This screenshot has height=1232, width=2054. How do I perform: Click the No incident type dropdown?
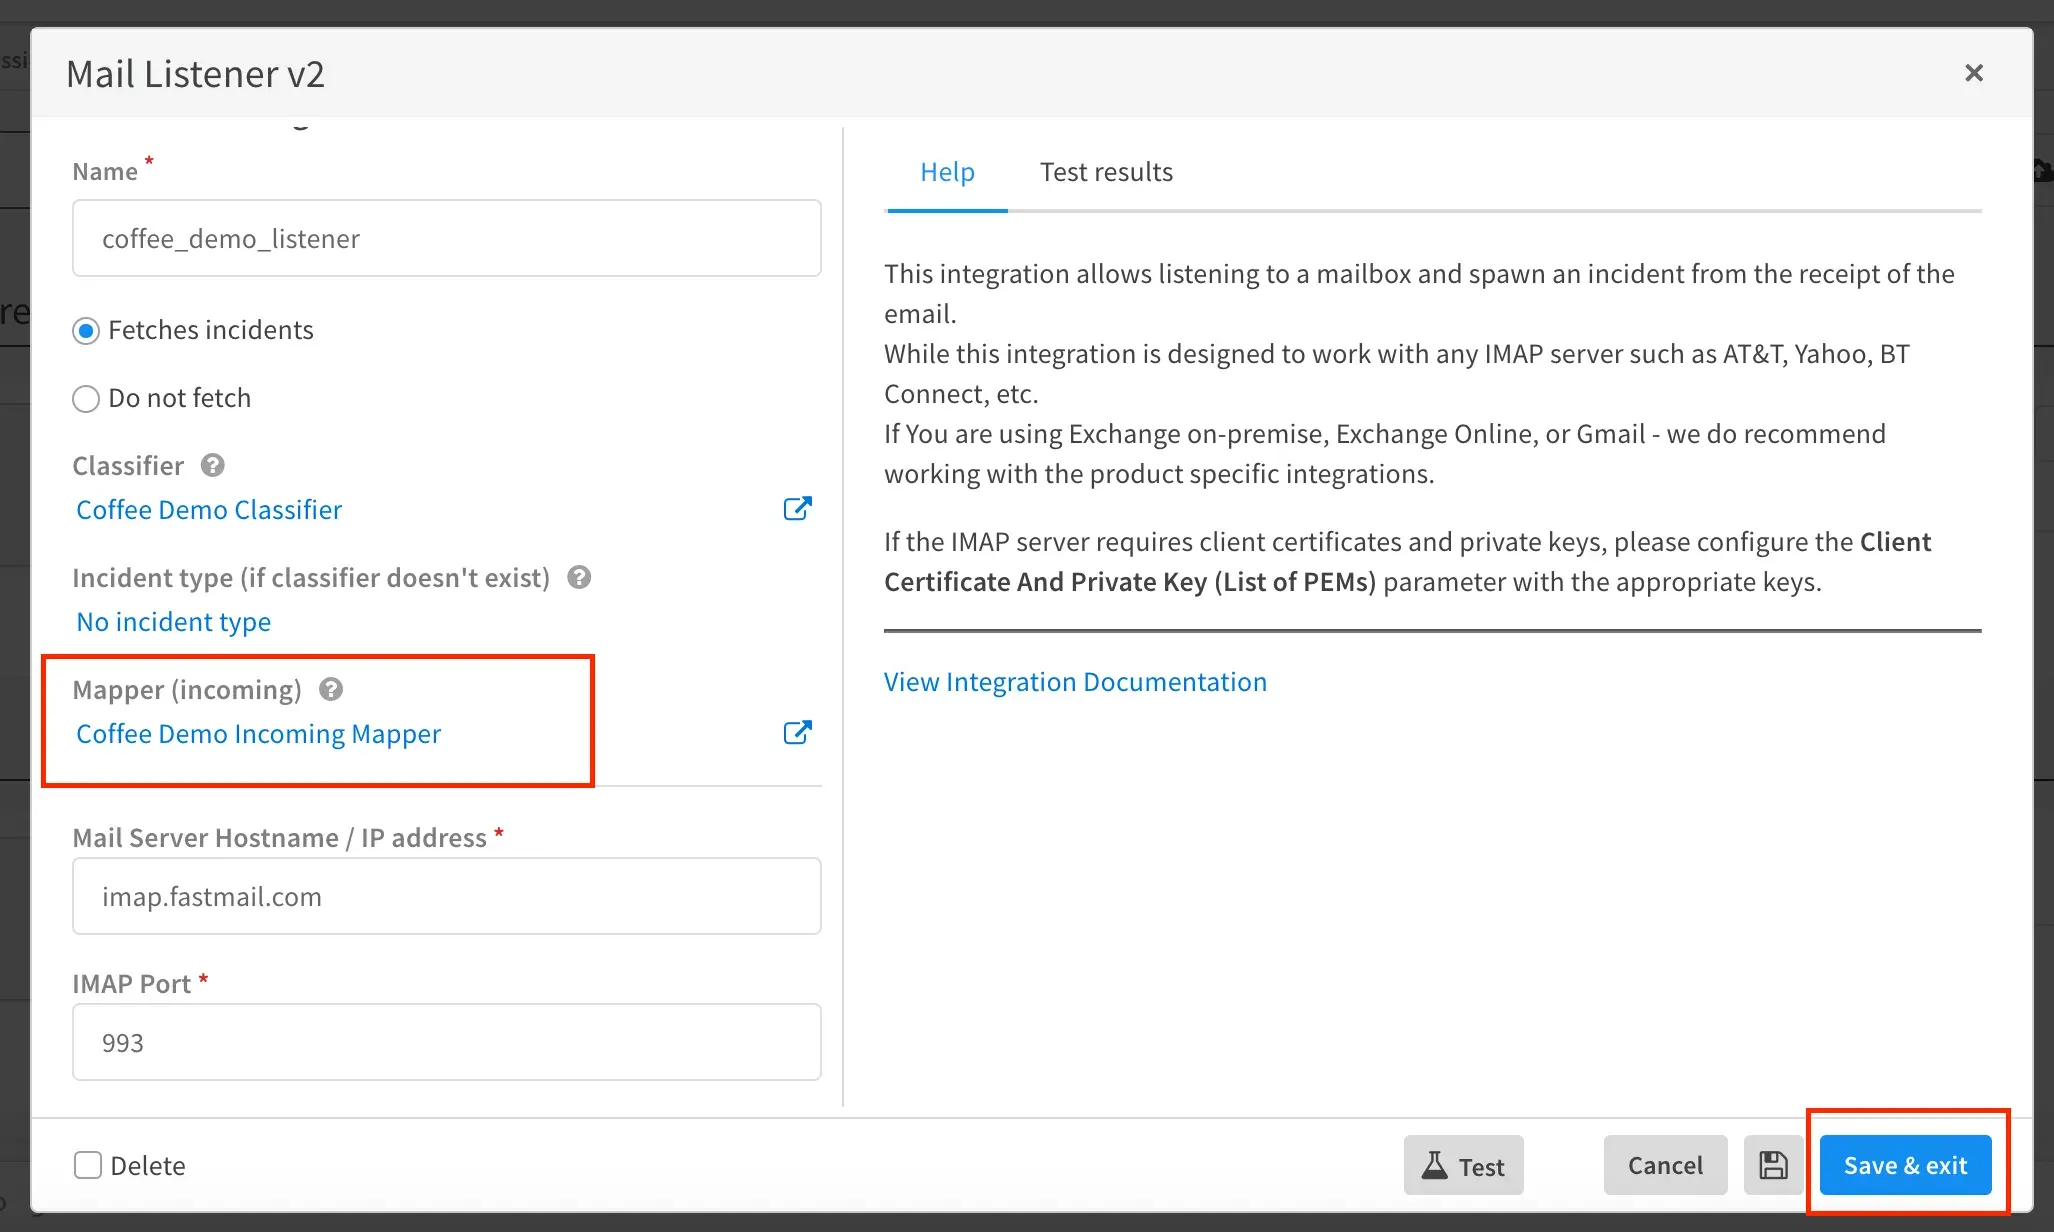click(172, 619)
